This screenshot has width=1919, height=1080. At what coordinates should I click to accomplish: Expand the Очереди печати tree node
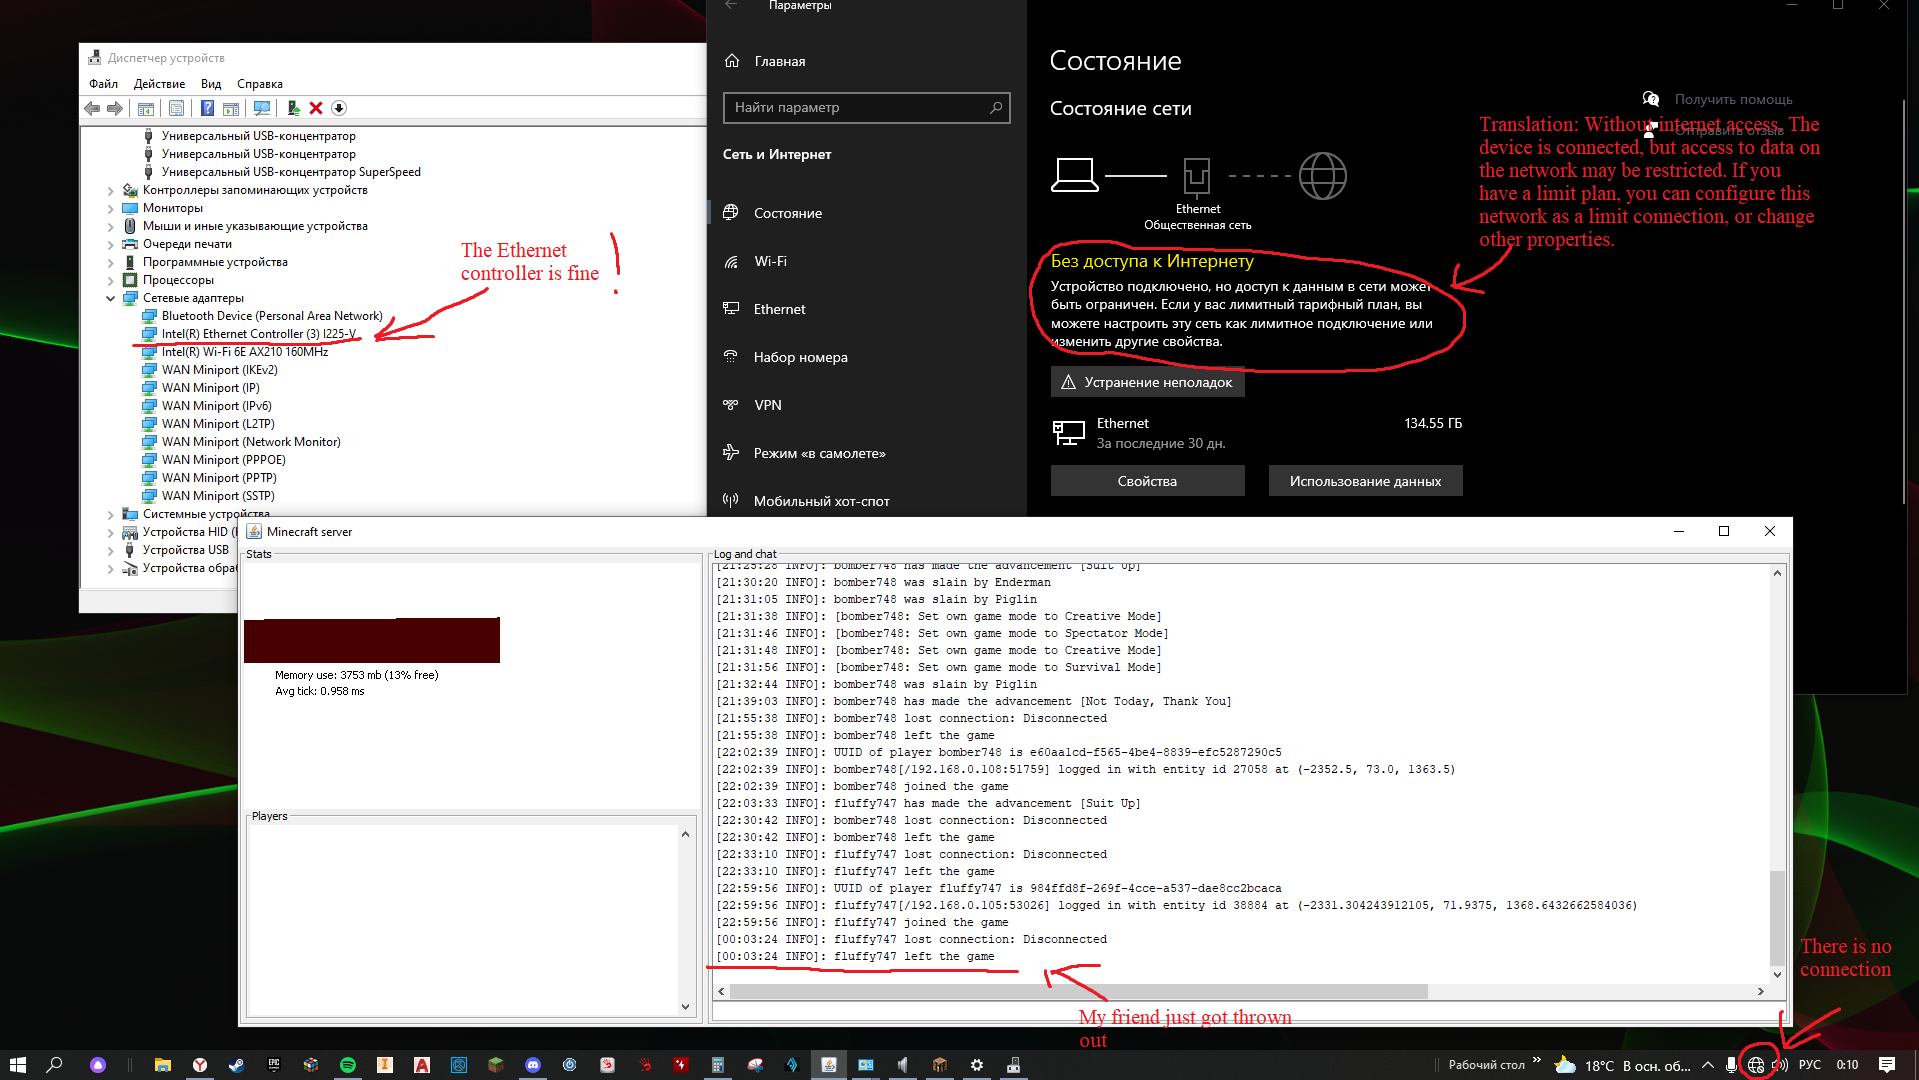(x=110, y=244)
